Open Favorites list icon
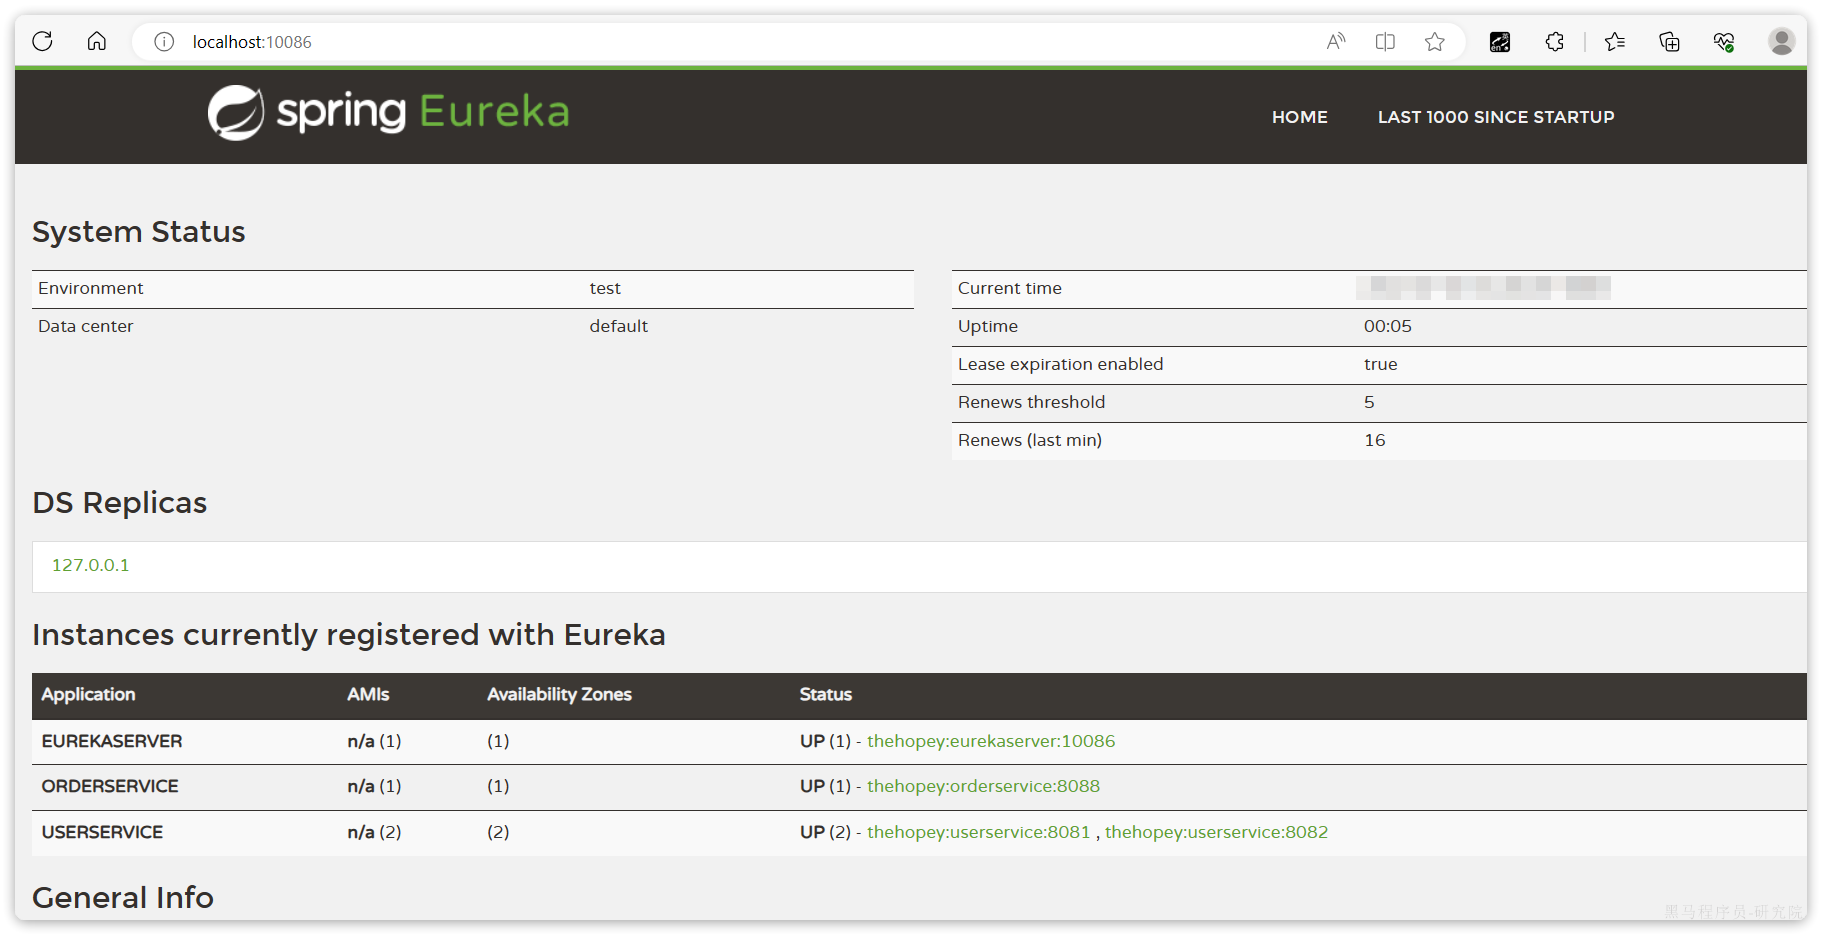Screen dimensions: 1822x937 pyautogui.click(x=1614, y=42)
